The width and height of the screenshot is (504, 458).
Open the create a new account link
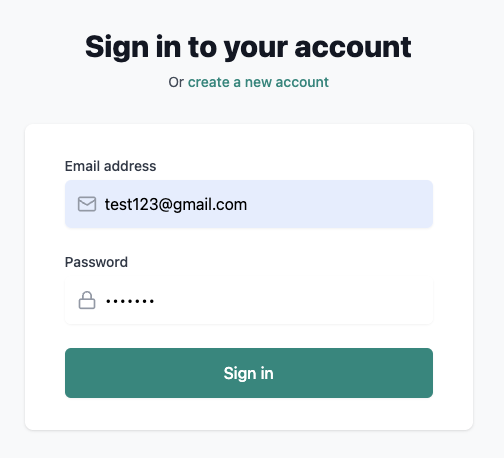click(258, 82)
